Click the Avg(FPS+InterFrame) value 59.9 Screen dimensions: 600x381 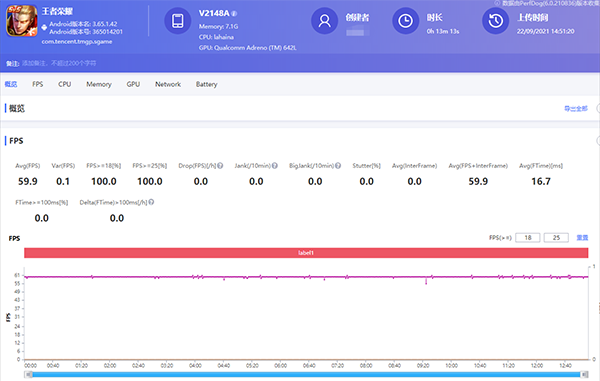[478, 181]
